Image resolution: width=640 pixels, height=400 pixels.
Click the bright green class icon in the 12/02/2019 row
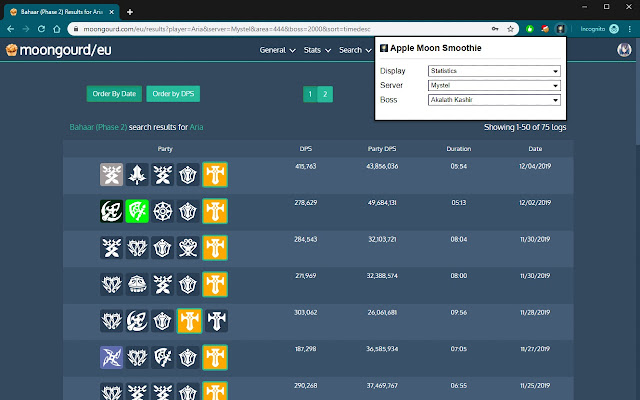[137, 212]
